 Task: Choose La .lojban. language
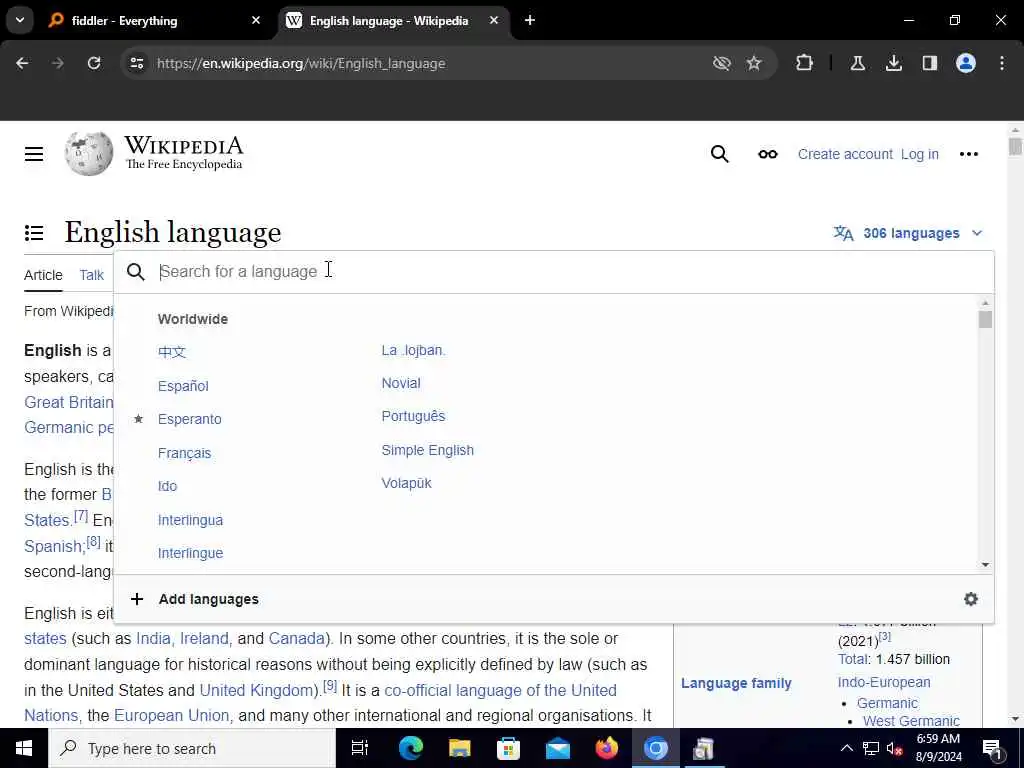[x=413, y=351]
